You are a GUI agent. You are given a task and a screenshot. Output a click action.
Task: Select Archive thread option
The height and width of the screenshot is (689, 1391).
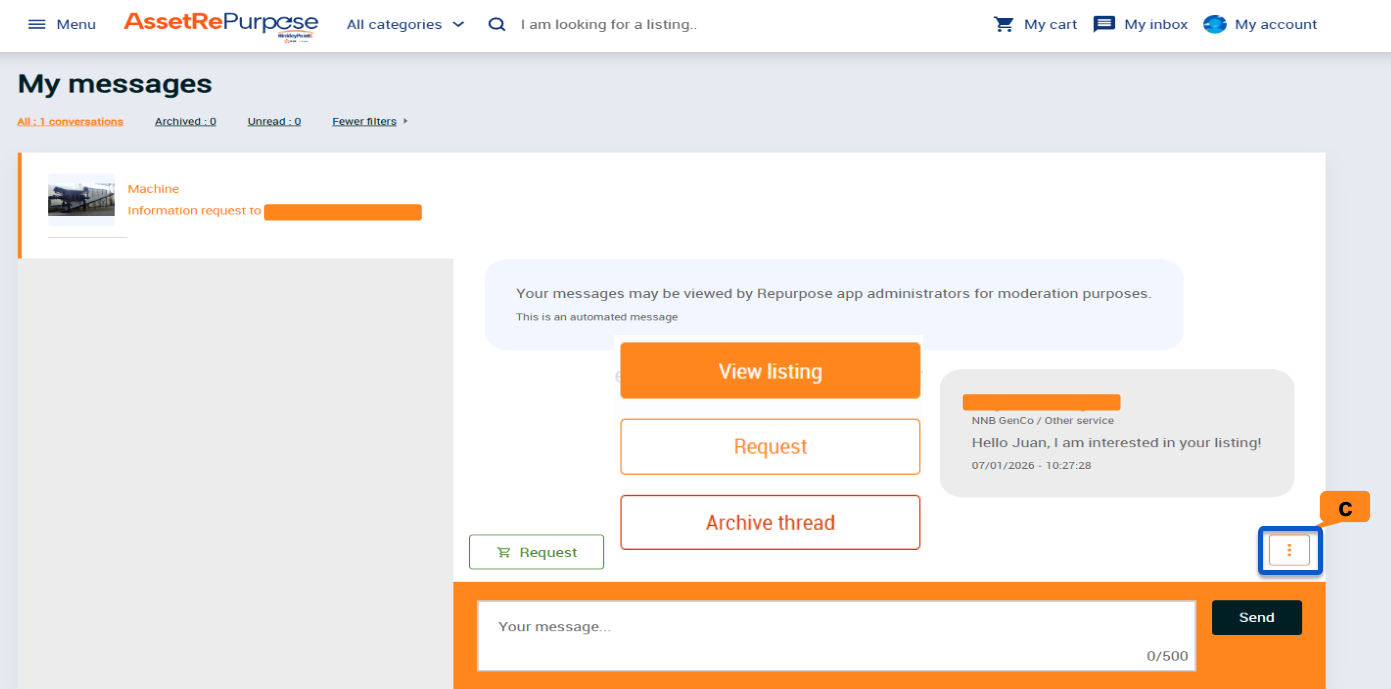click(770, 523)
